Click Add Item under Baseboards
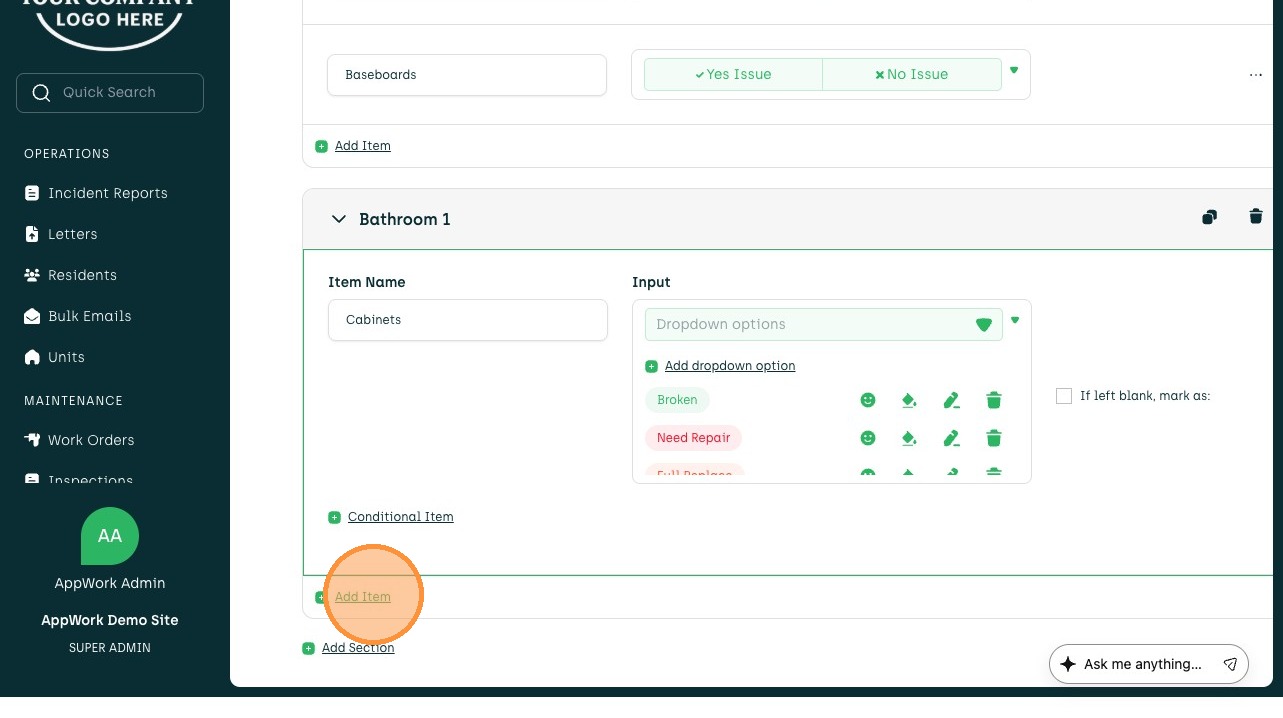 (x=362, y=146)
